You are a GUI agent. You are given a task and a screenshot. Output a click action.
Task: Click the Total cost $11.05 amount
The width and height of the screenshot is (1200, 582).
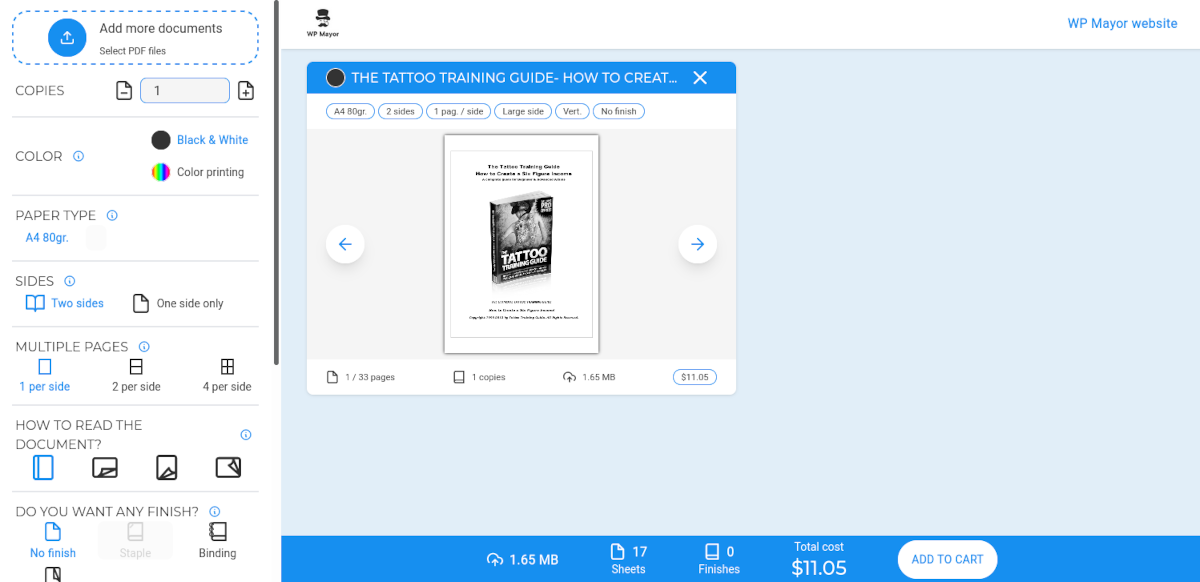click(819, 568)
